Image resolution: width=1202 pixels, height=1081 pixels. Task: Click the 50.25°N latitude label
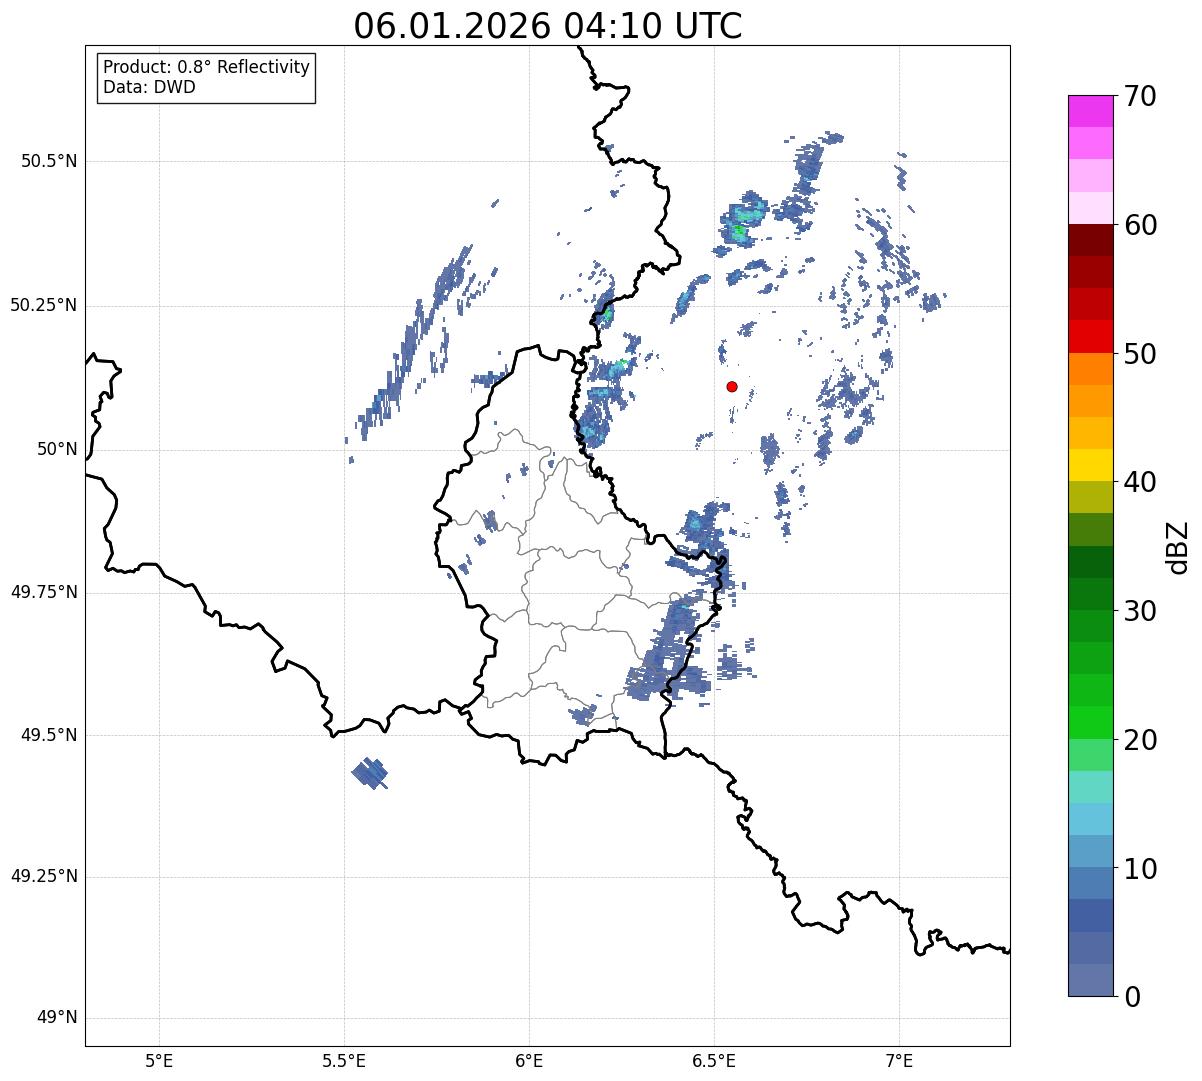coord(44,305)
